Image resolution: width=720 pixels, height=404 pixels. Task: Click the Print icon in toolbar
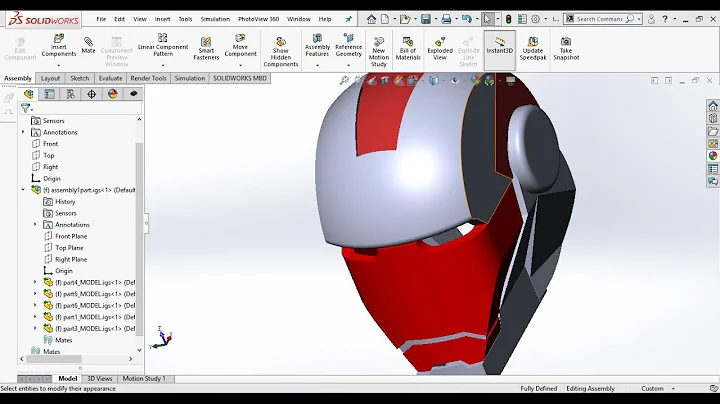446,19
